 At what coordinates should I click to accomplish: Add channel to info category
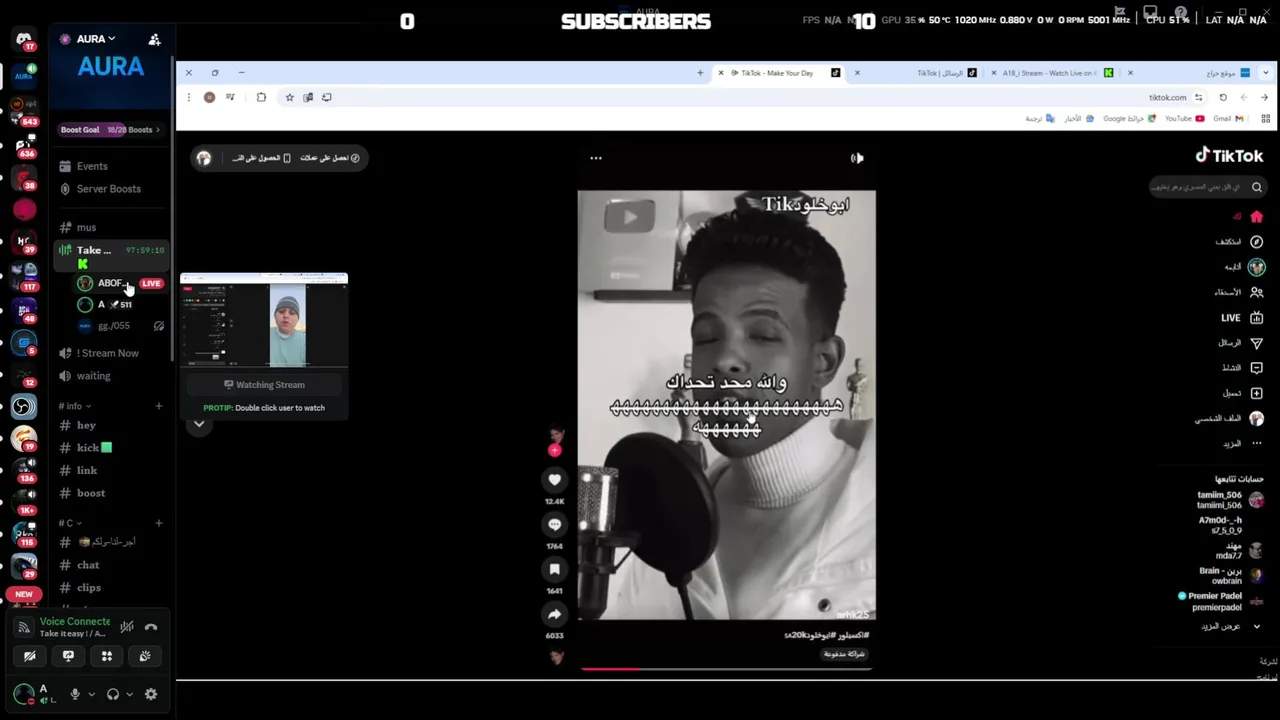[158, 406]
